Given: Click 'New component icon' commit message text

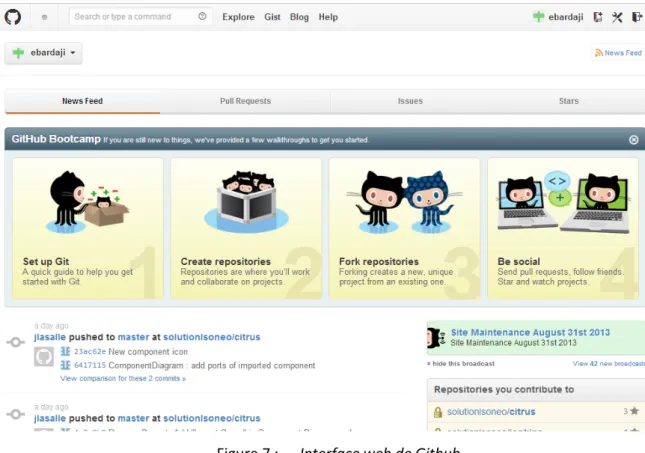Looking at the screenshot, I should click(x=148, y=352).
